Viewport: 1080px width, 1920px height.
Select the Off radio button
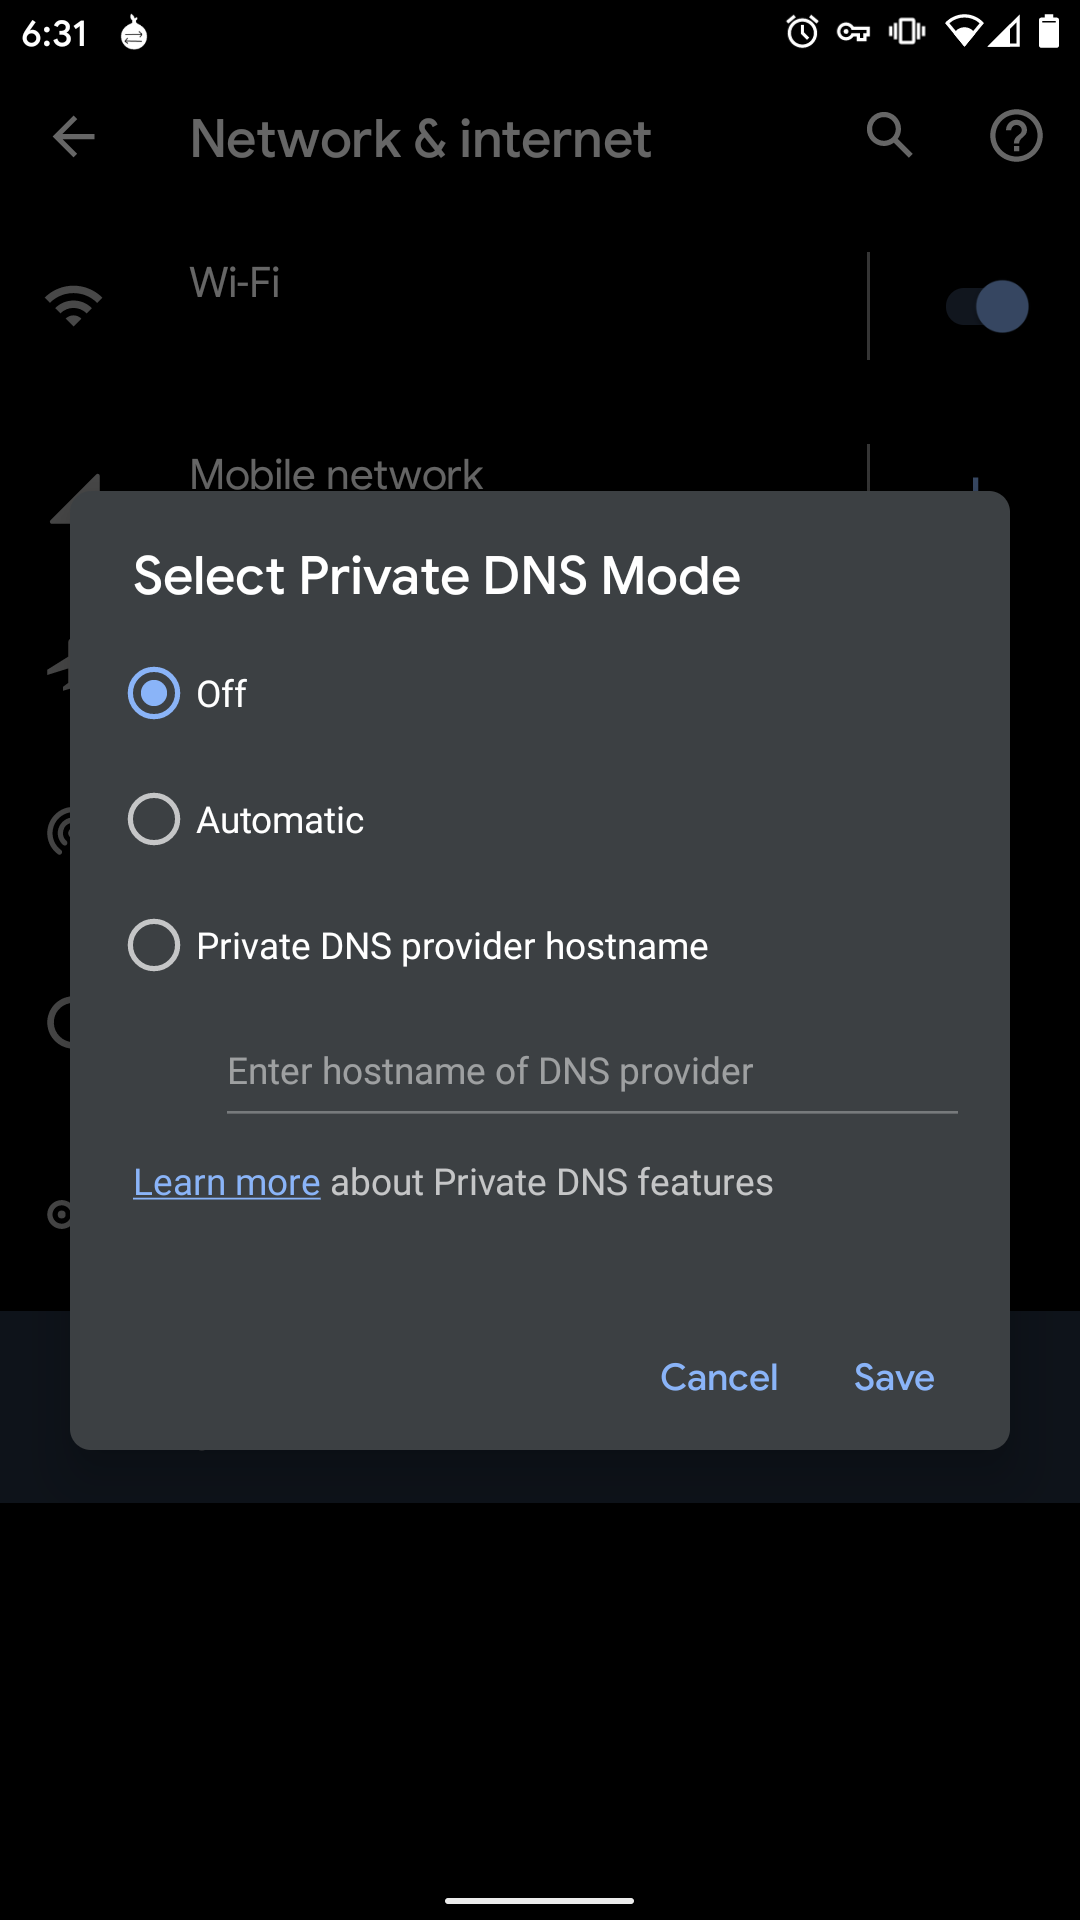pyautogui.click(x=154, y=693)
